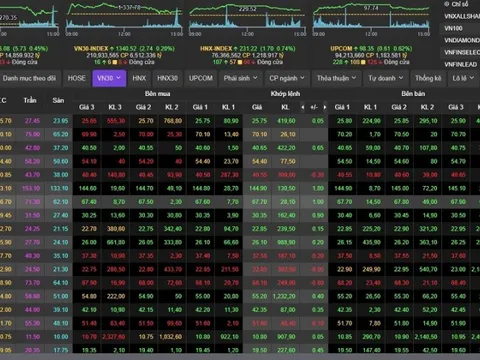Click the 768,80 volume cell
480x360 pixels.
pyautogui.click(x=173, y=121)
